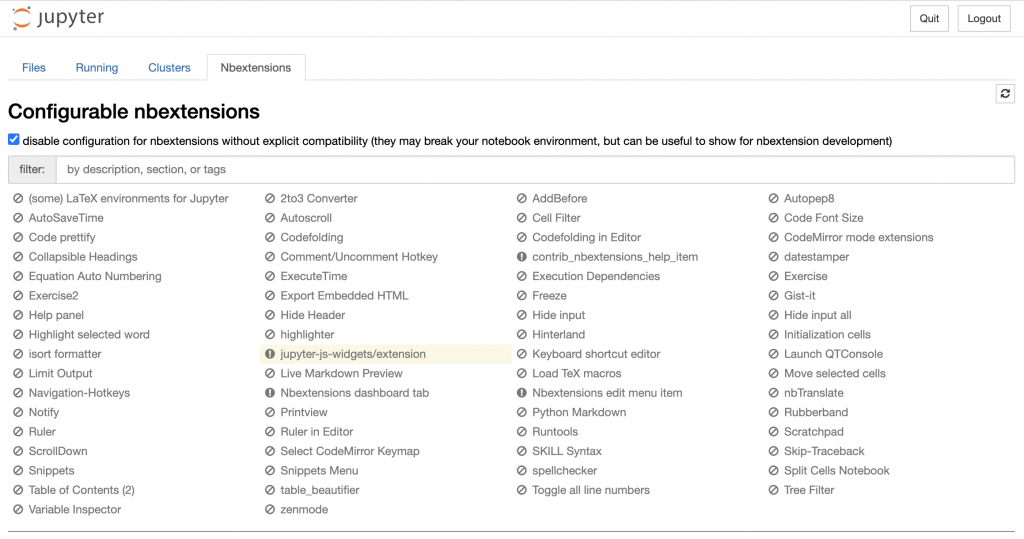
Task: Open the nbTranslate extension
Action: (x=814, y=393)
